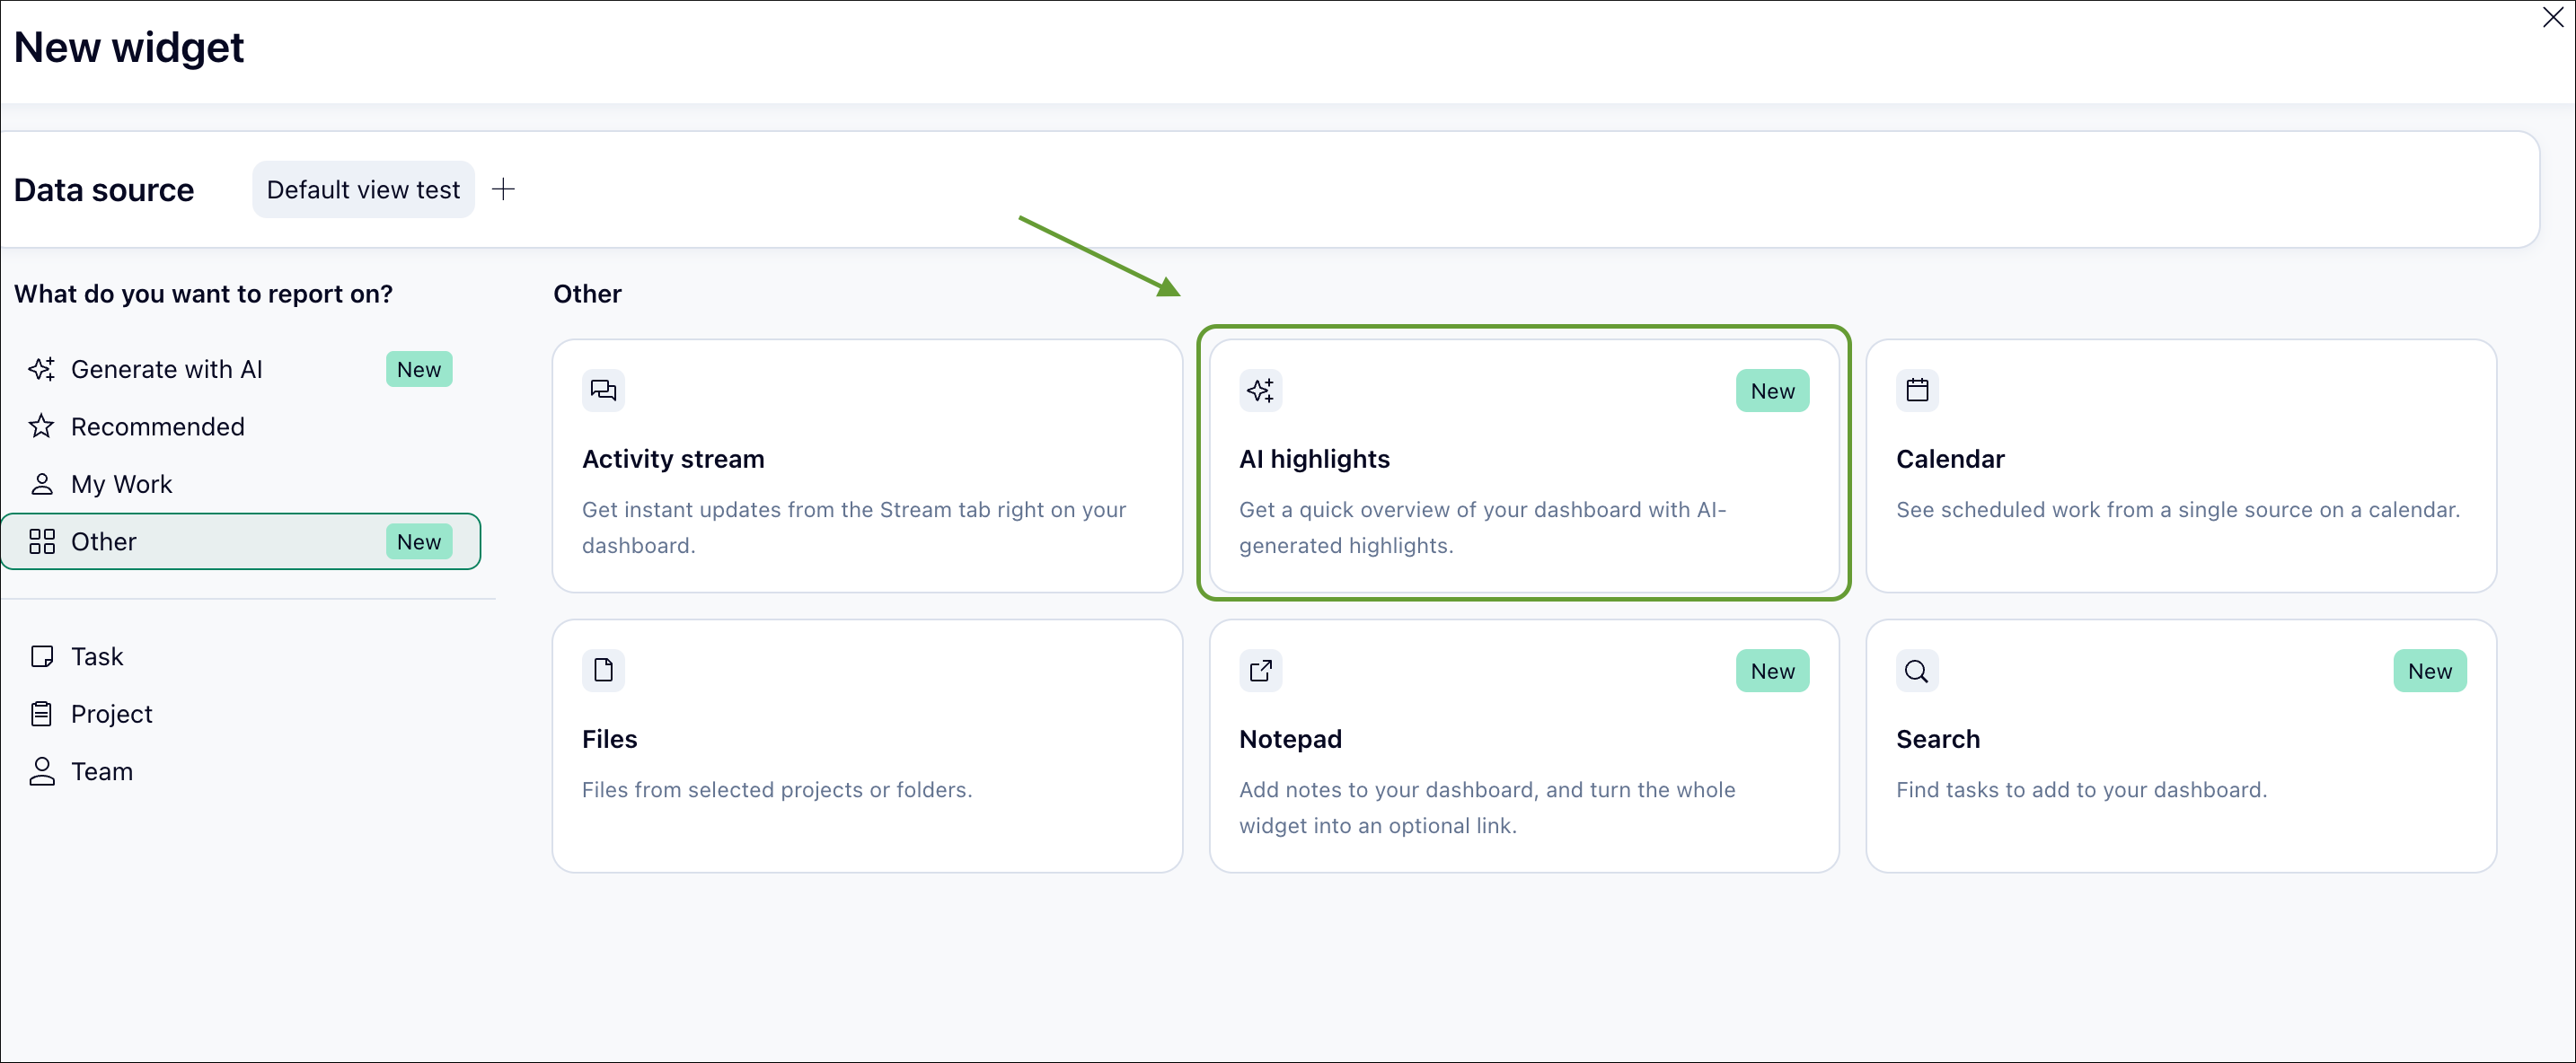Click the Activity stream chat icon

603,390
